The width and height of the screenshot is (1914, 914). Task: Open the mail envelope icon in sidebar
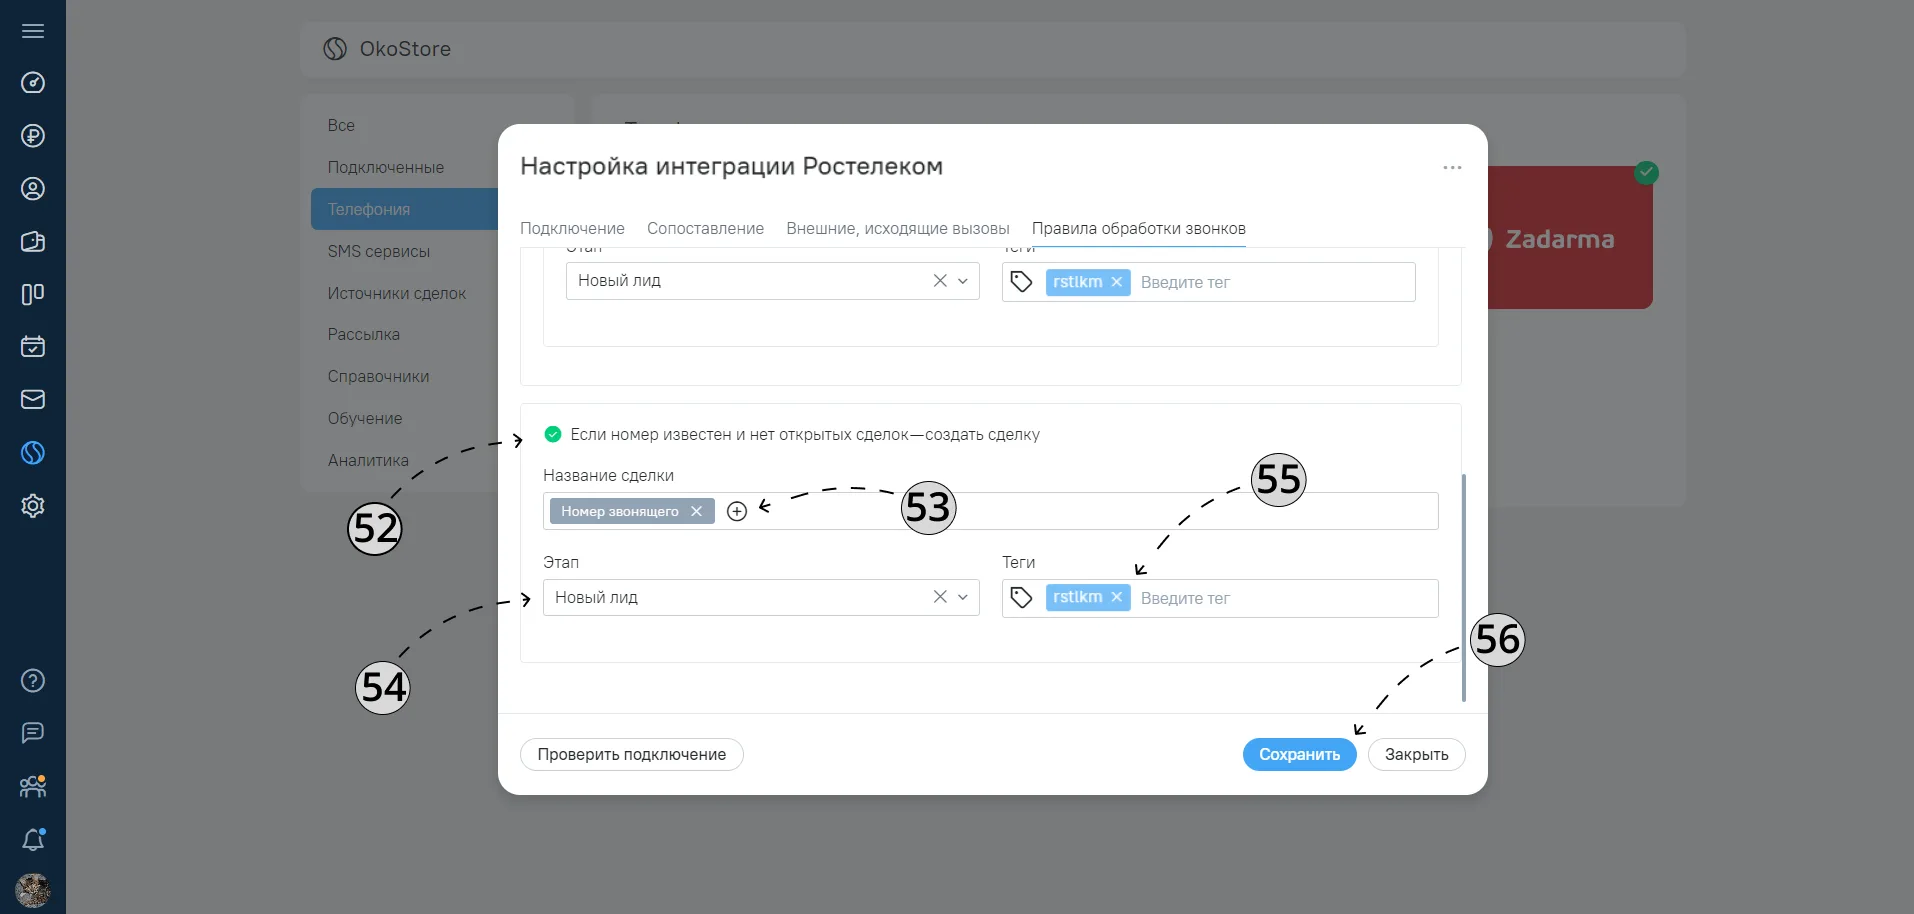click(x=33, y=400)
